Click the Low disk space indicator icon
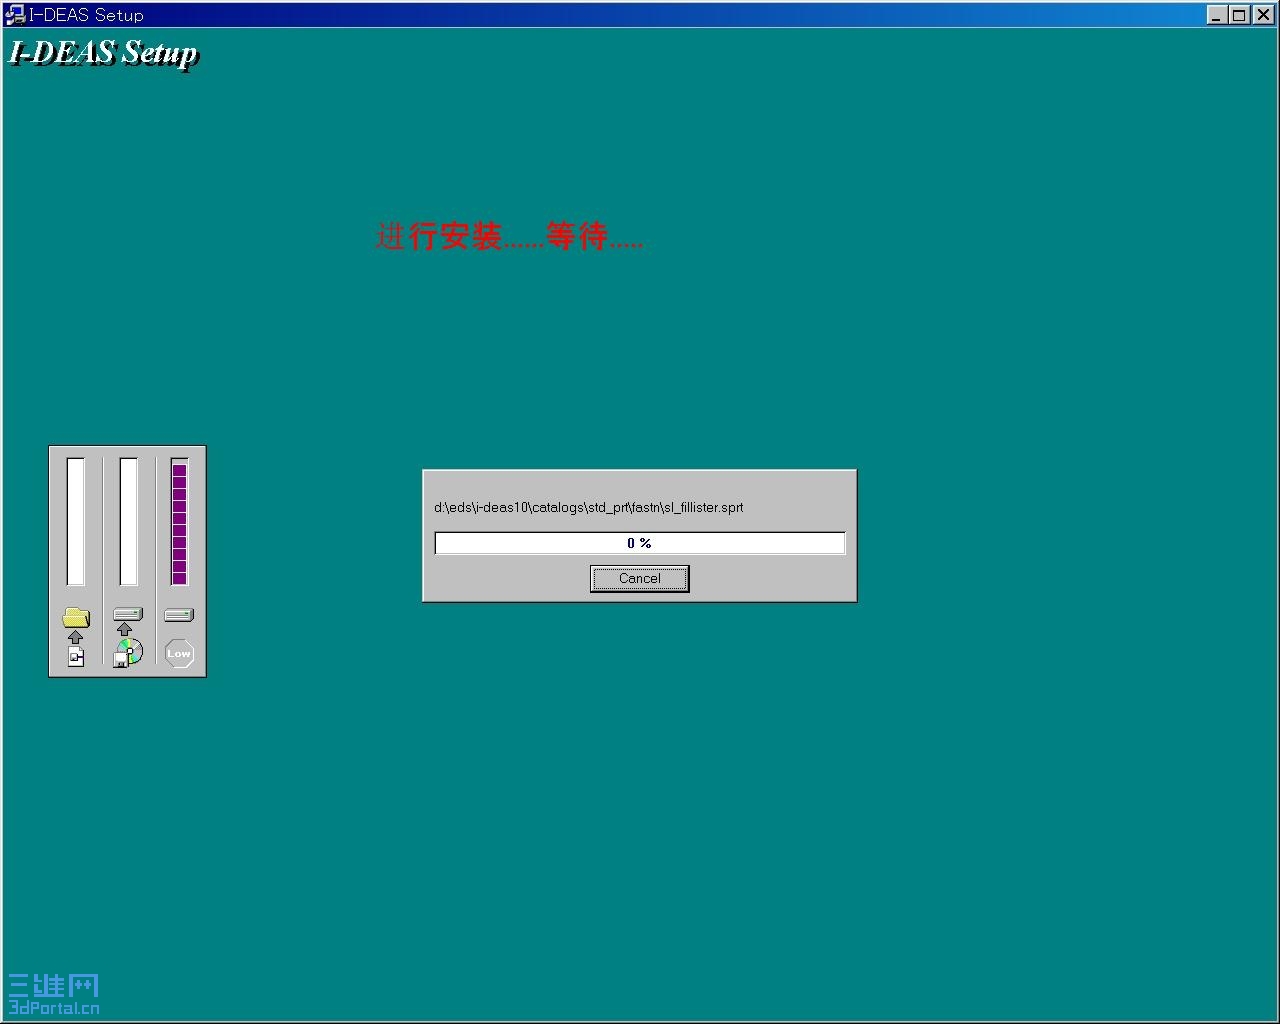This screenshot has height=1024, width=1280. point(179,653)
